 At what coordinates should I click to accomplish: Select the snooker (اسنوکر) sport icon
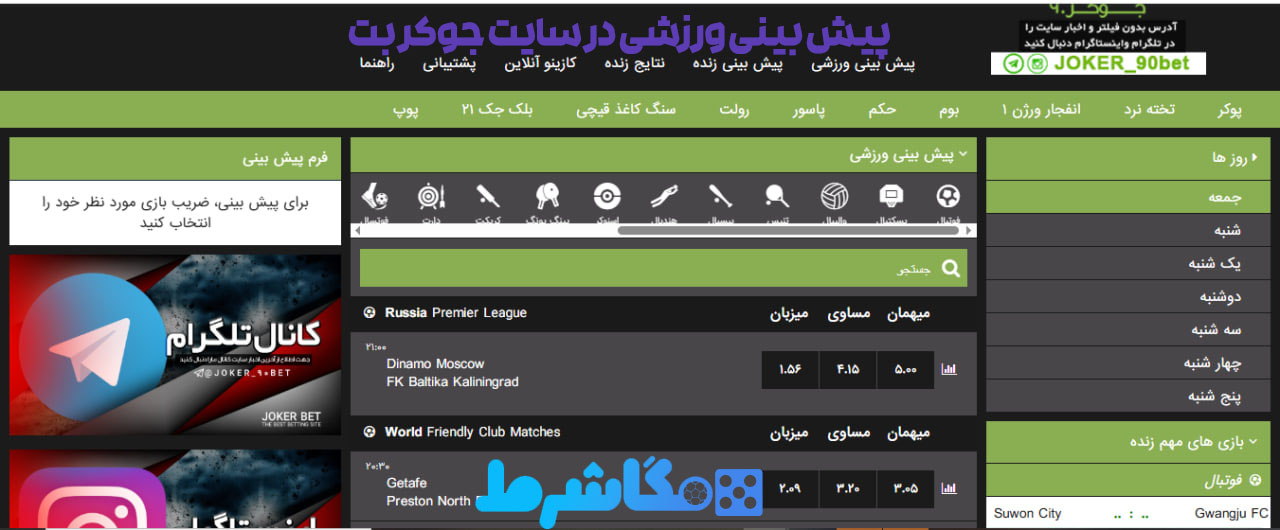[x=607, y=196]
